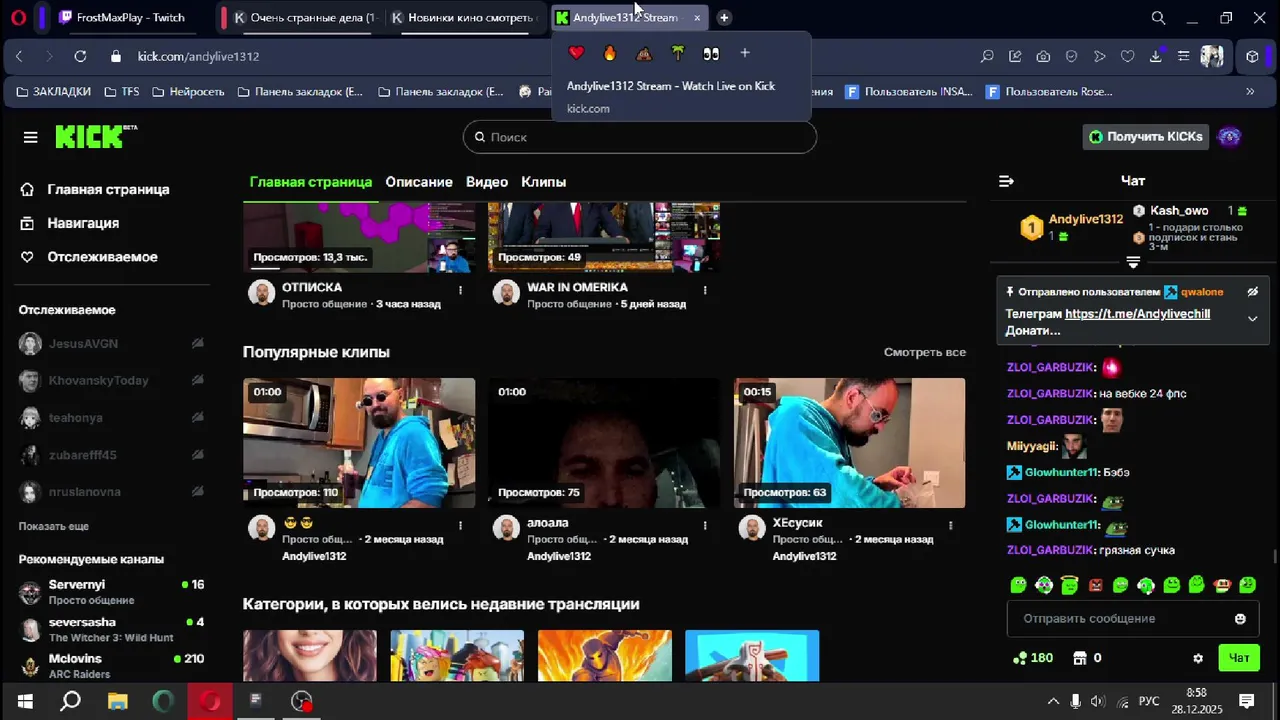Click the eyes emoji in tab popup
The width and height of the screenshot is (1280, 720).
711,53
